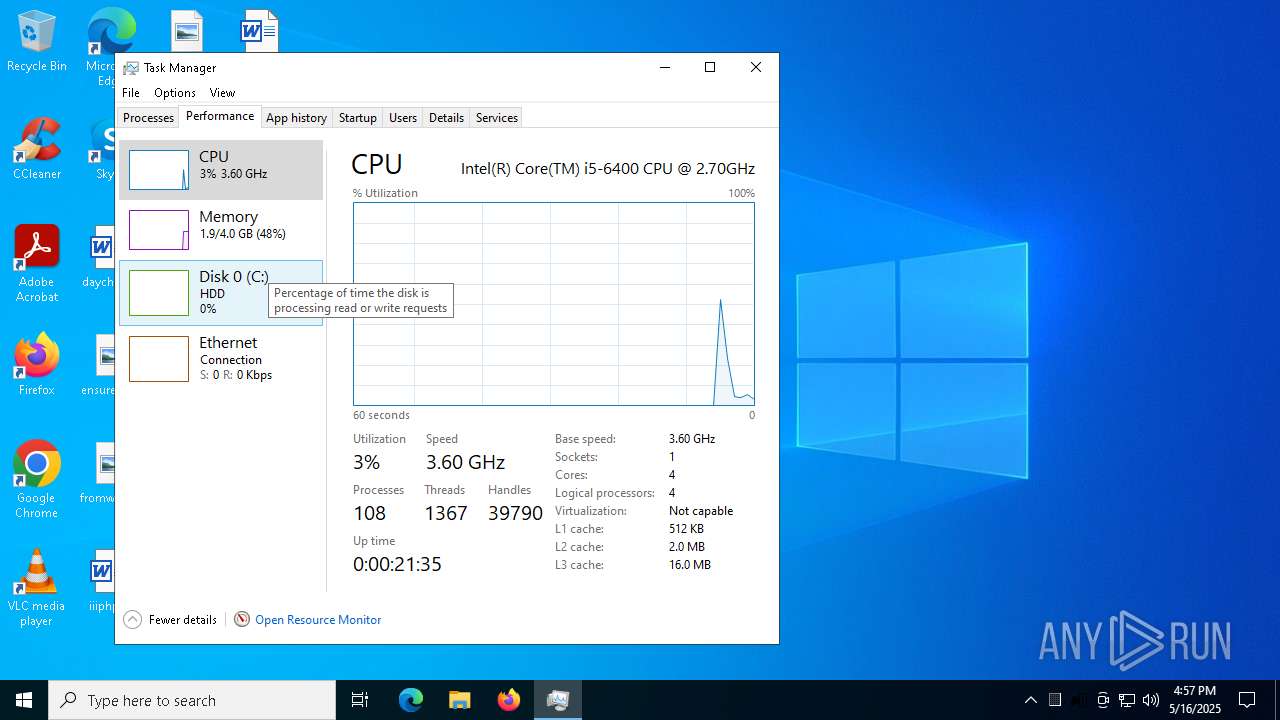The width and height of the screenshot is (1280, 720).
Task: Open the File menu
Action: point(131,93)
